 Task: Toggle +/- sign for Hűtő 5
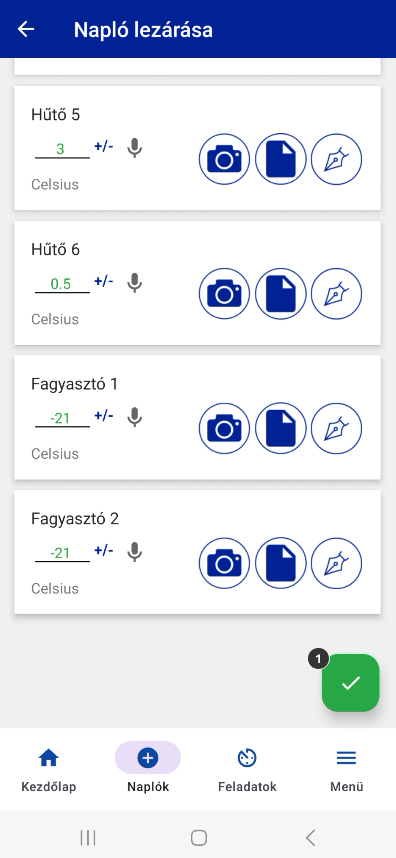pyautogui.click(x=104, y=147)
